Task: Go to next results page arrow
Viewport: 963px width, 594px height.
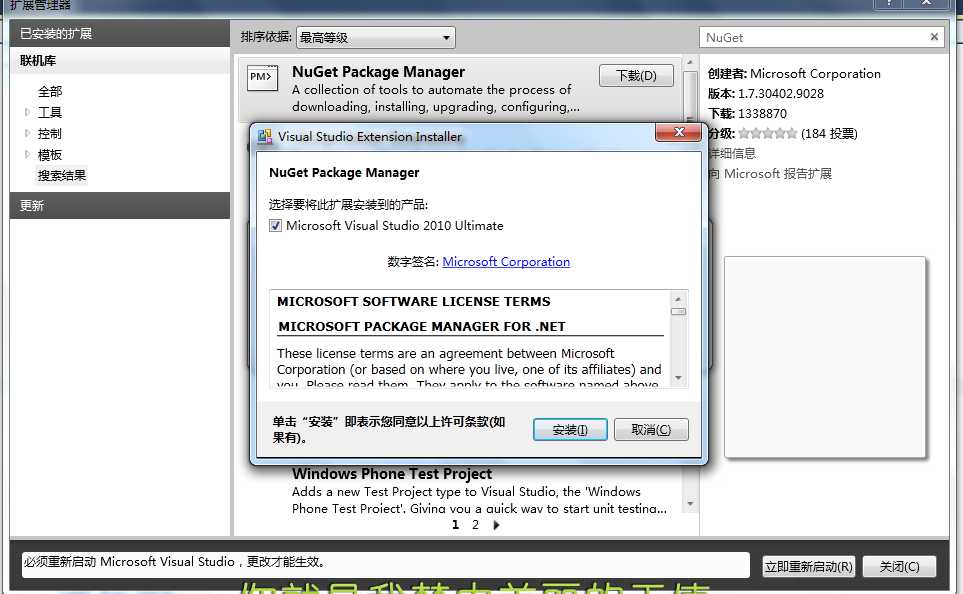Action: coord(496,525)
